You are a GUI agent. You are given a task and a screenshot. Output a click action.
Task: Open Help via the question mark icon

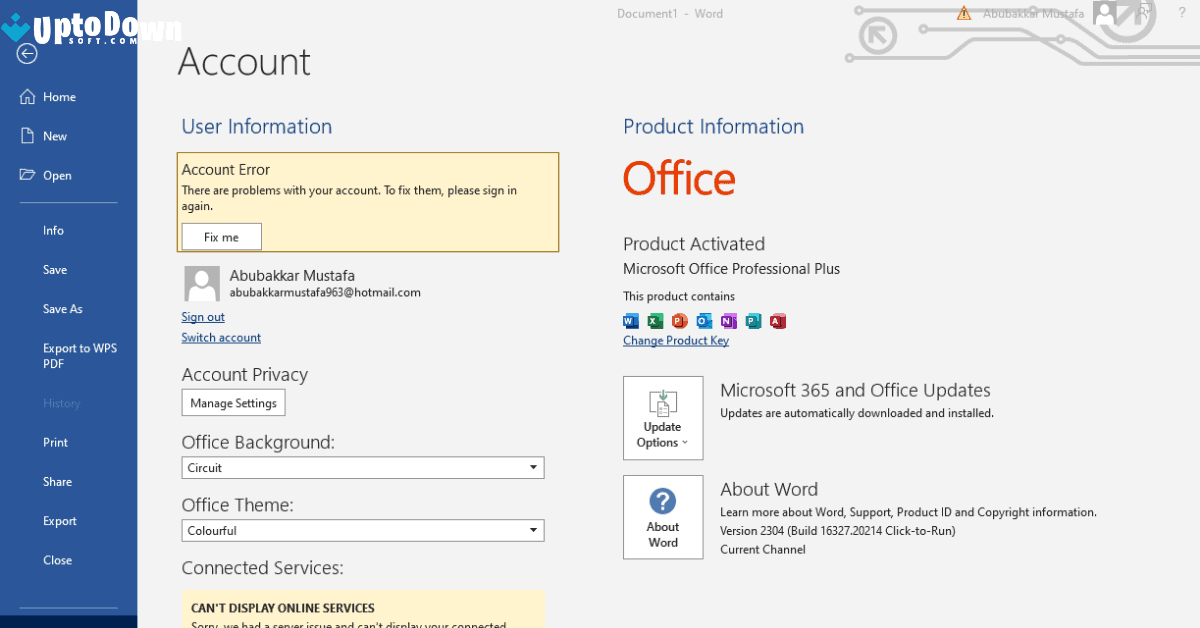pyautogui.click(x=1181, y=13)
